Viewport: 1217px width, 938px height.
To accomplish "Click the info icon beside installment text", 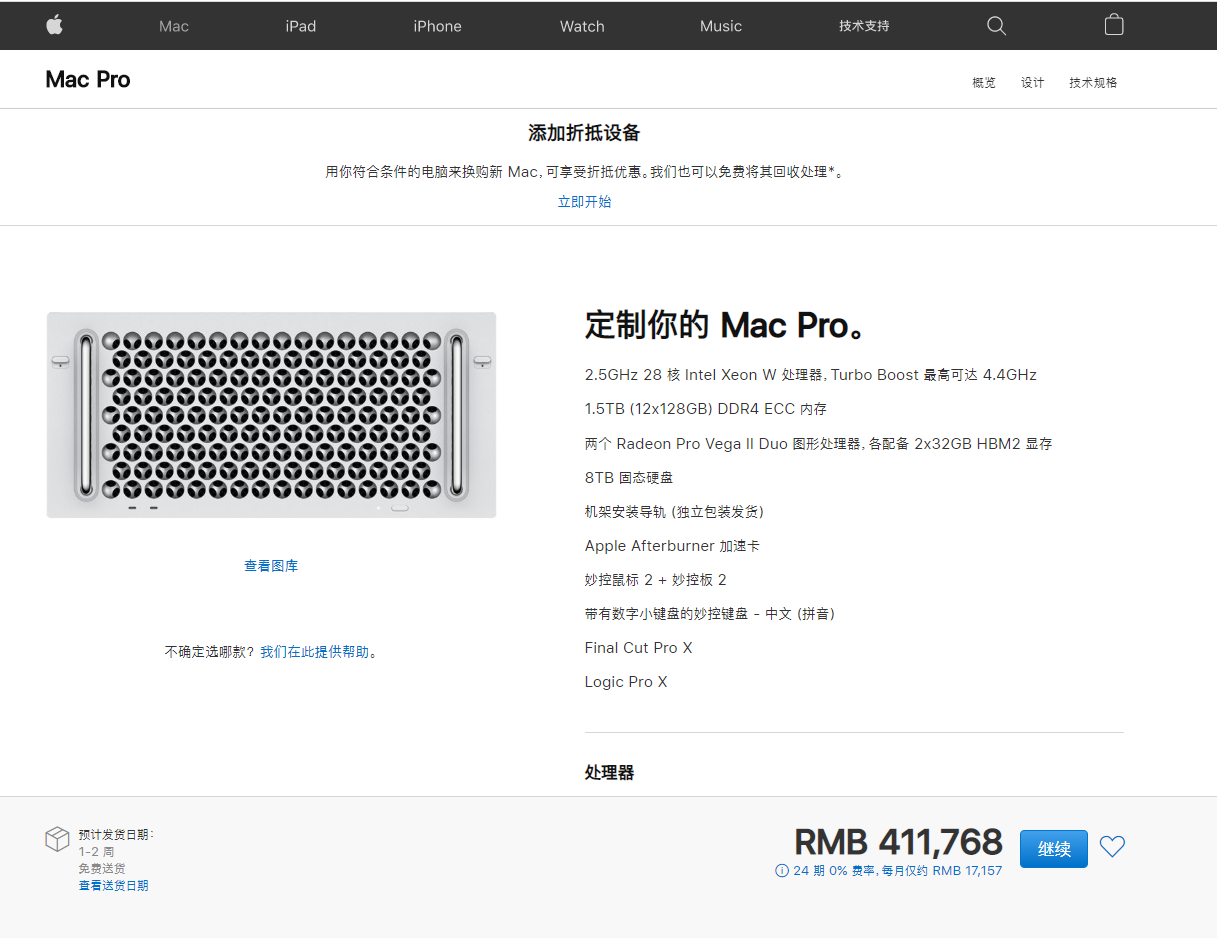I will coord(782,871).
